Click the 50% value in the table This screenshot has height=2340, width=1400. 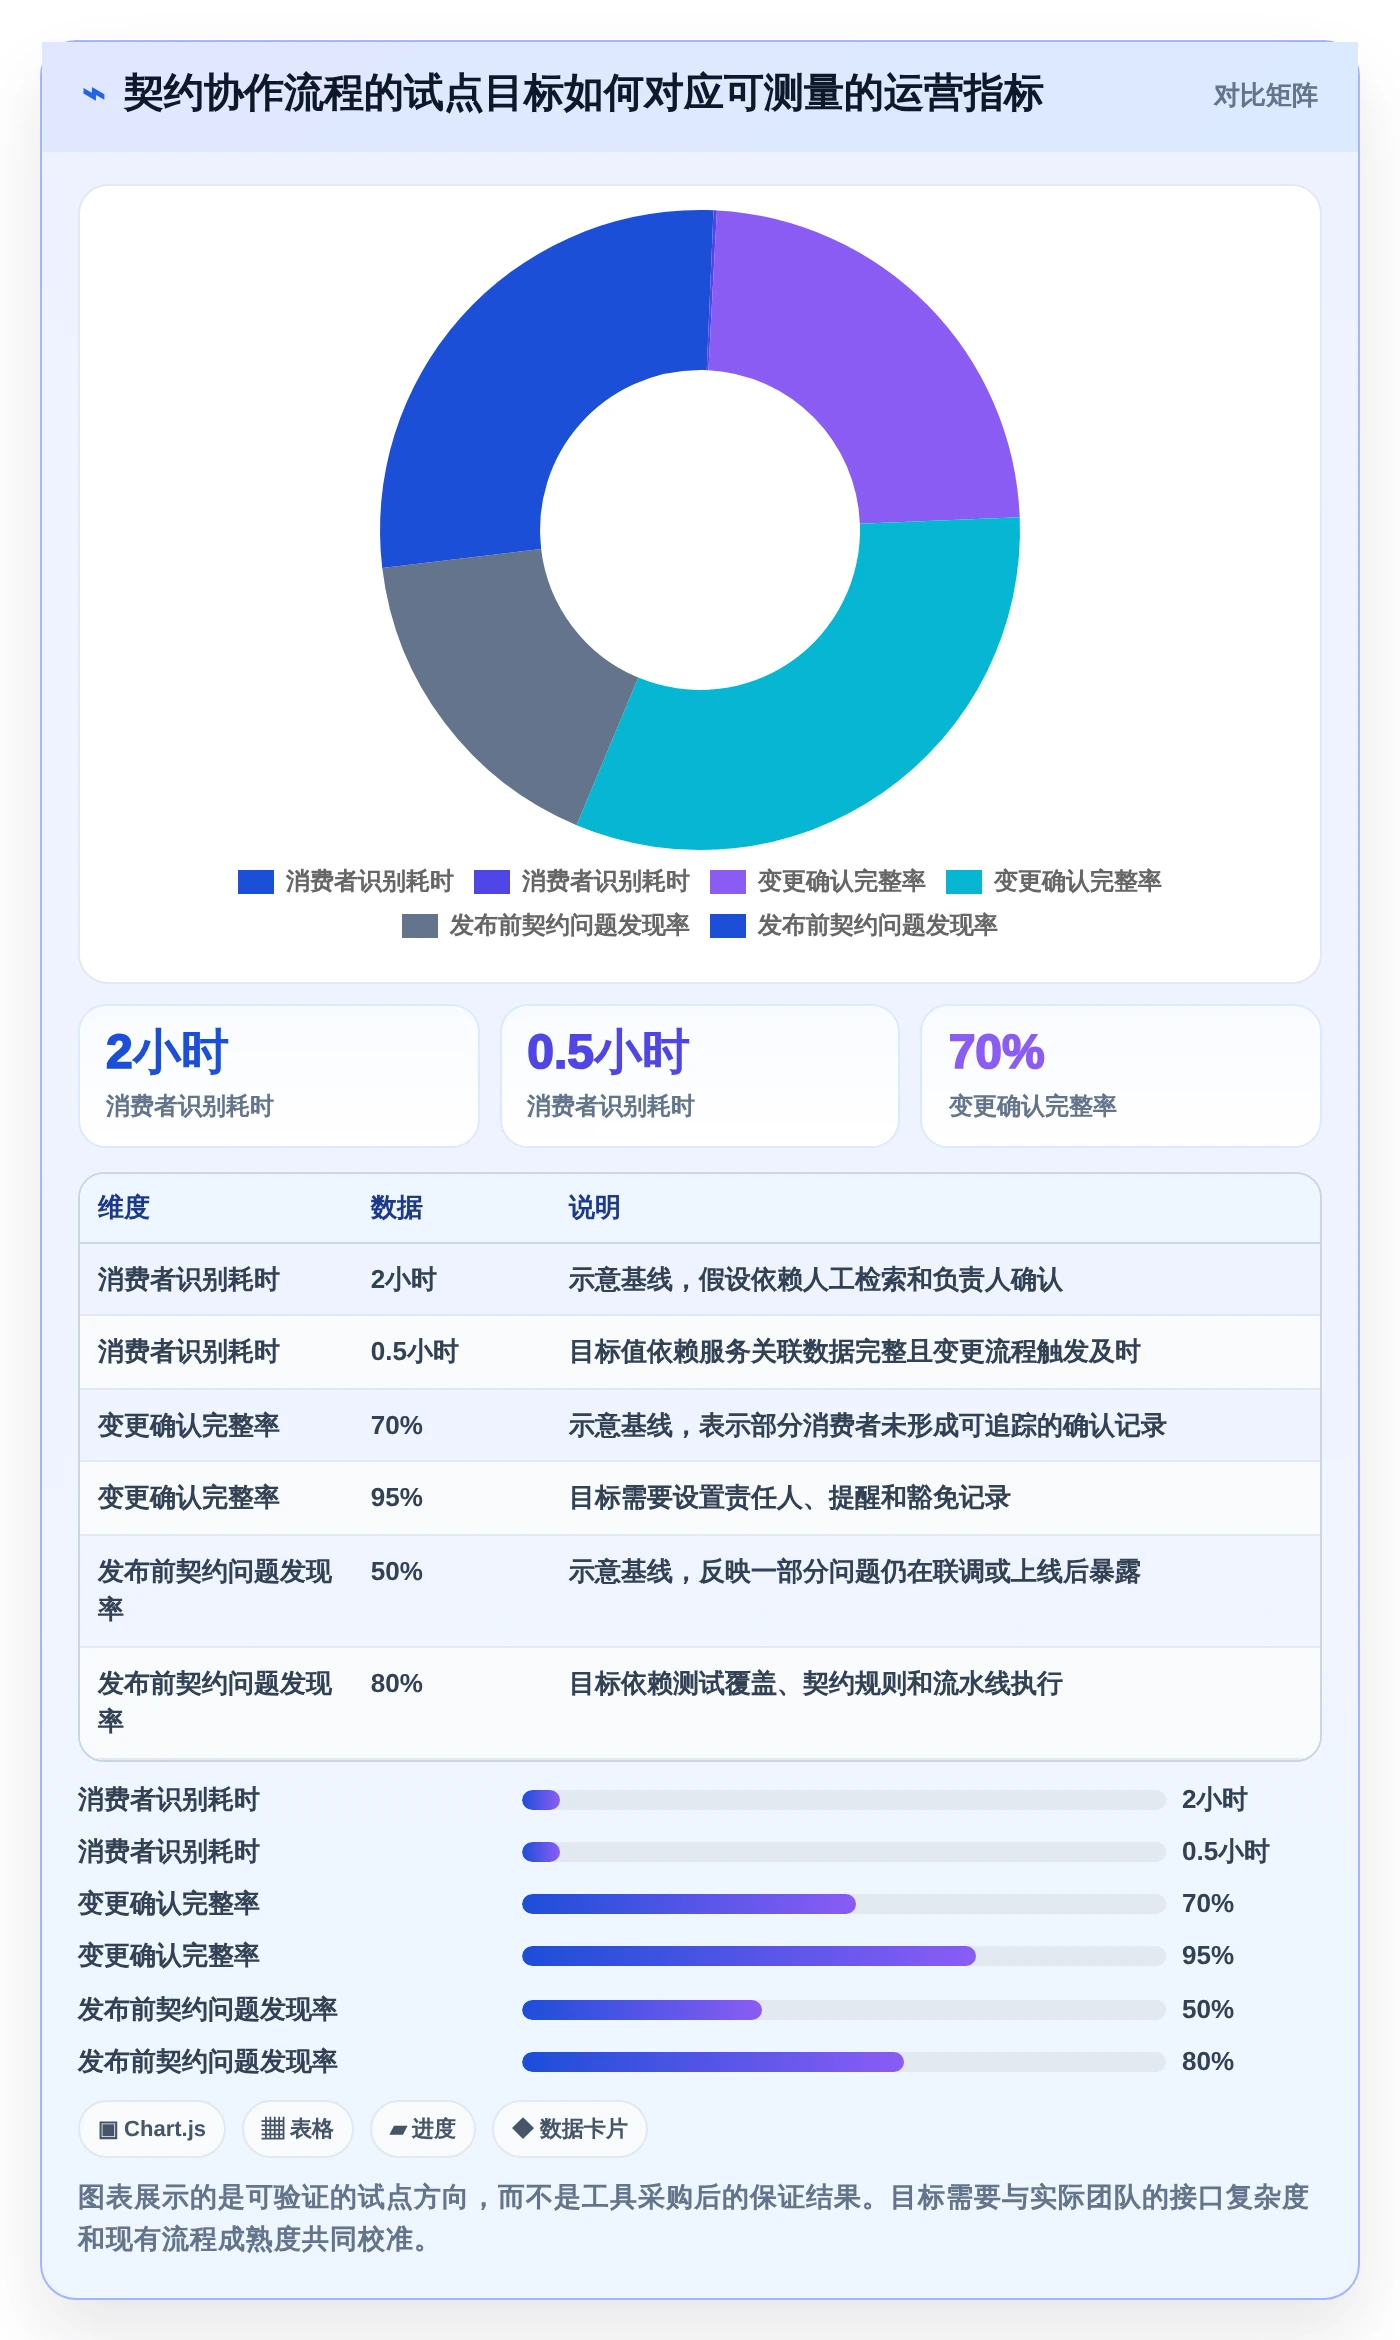(397, 1571)
